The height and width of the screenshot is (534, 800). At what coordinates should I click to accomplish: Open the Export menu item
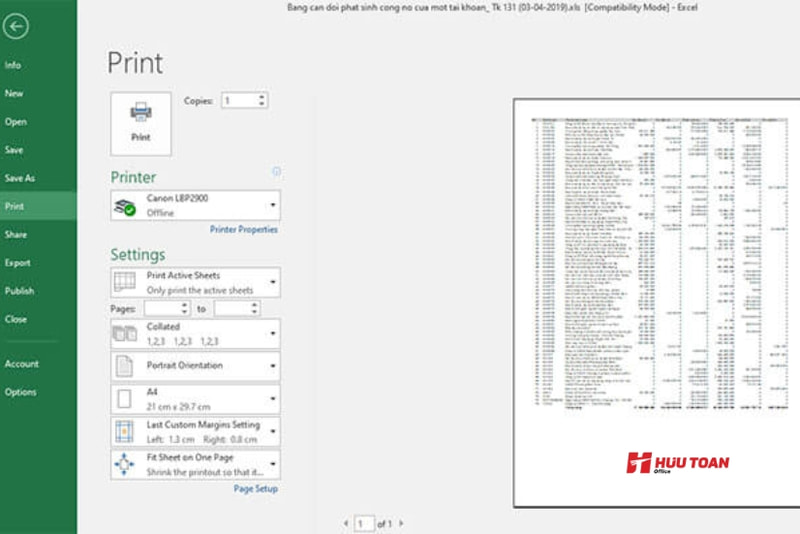point(18,263)
